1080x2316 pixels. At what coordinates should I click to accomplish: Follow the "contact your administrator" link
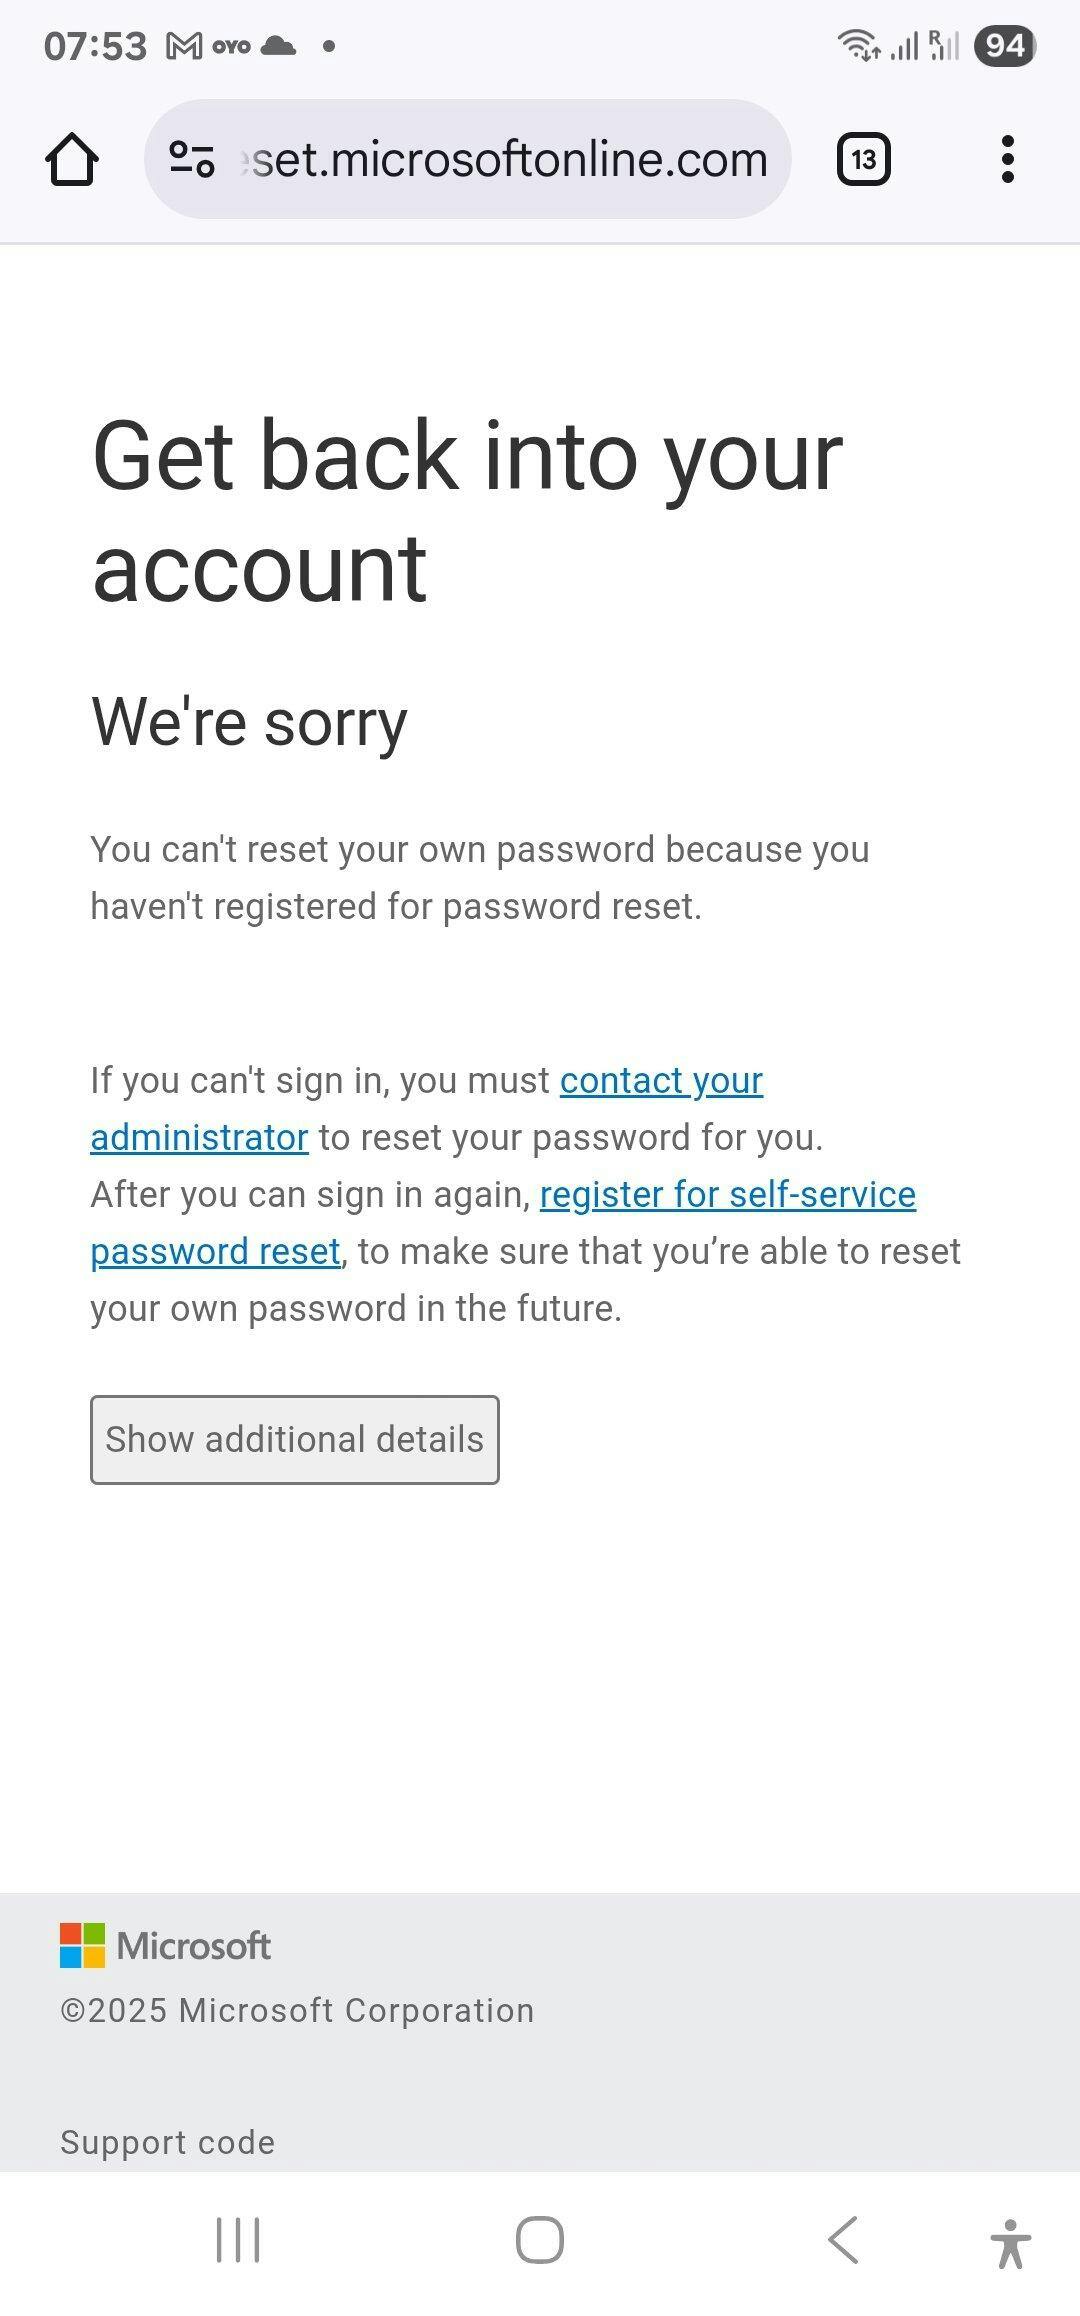pos(661,1081)
